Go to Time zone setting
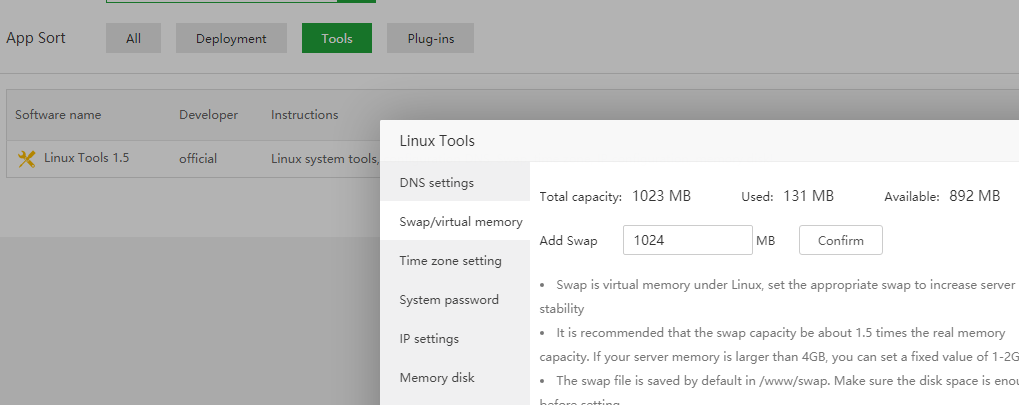 click(x=450, y=260)
